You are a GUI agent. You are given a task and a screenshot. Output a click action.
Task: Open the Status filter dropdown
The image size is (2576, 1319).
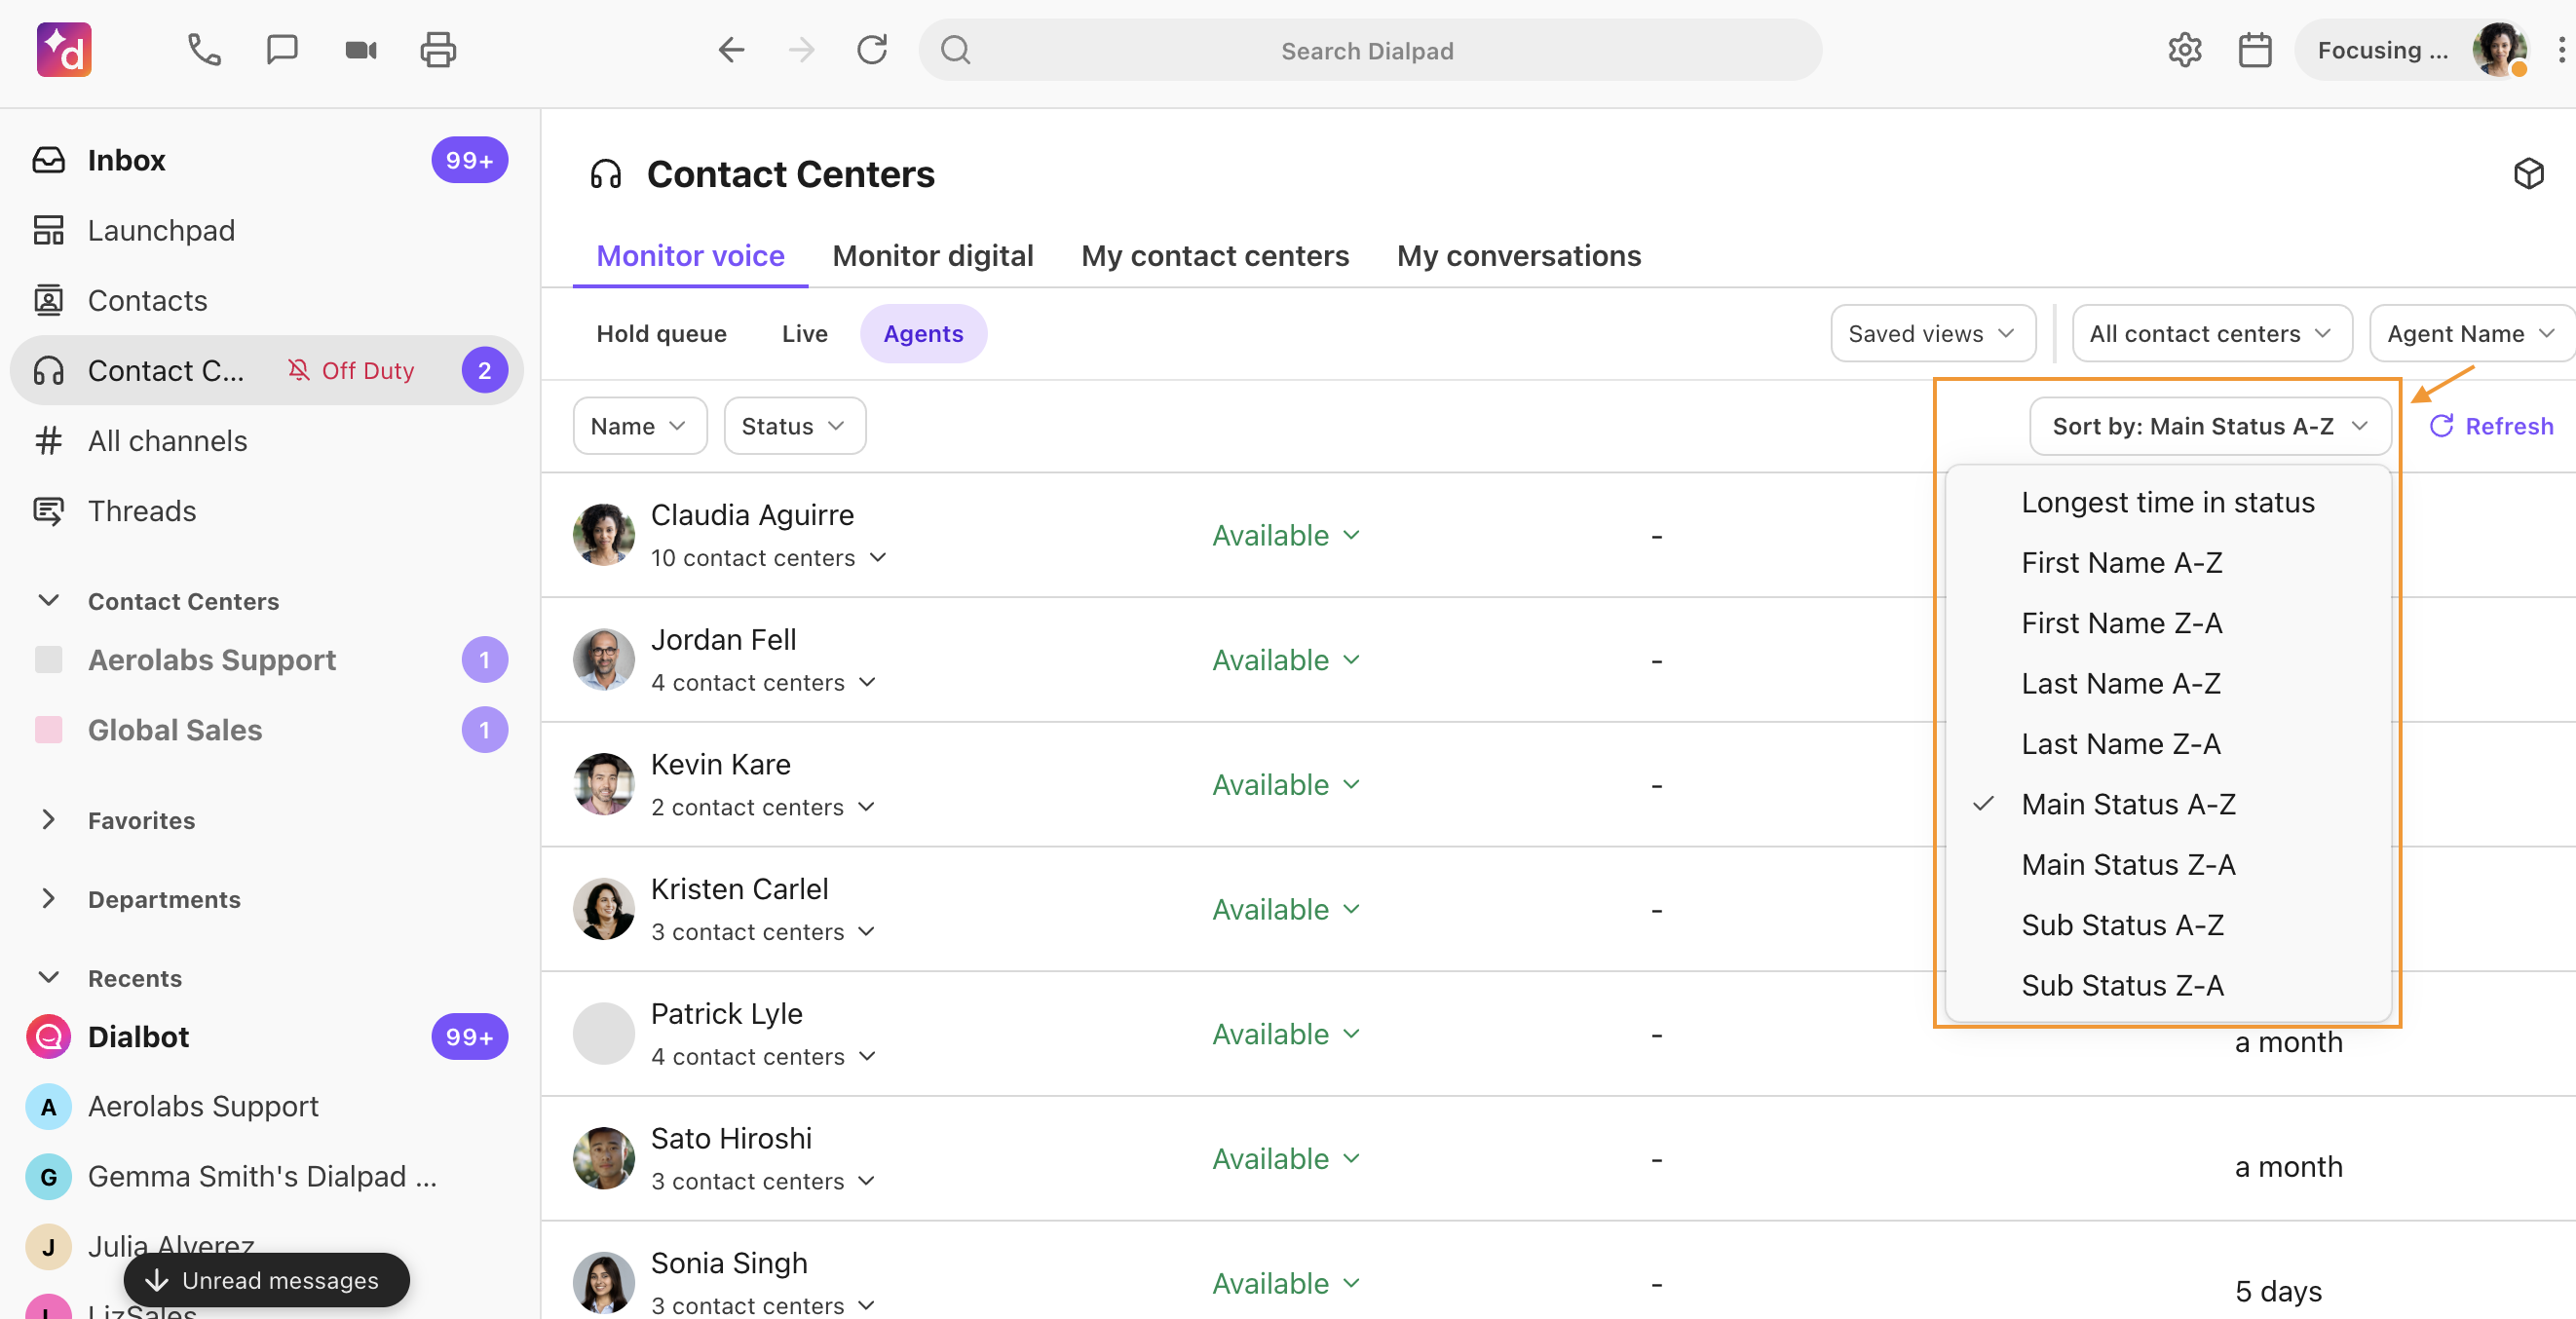(794, 426)
